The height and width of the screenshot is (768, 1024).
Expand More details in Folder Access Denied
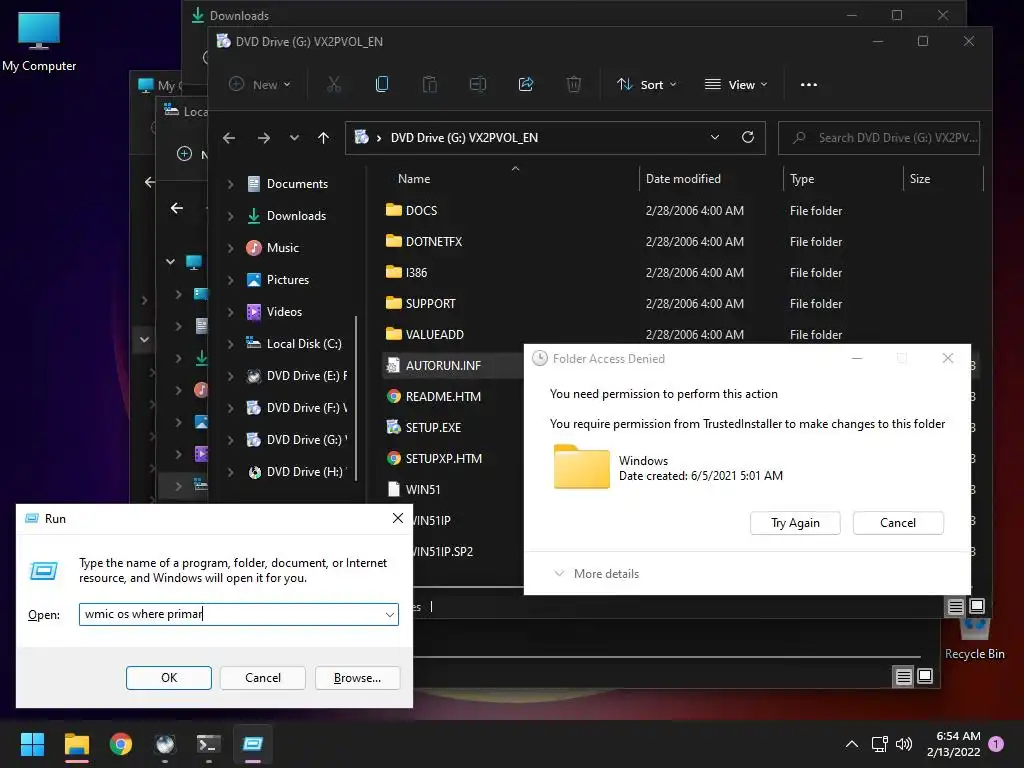[597, 573]
